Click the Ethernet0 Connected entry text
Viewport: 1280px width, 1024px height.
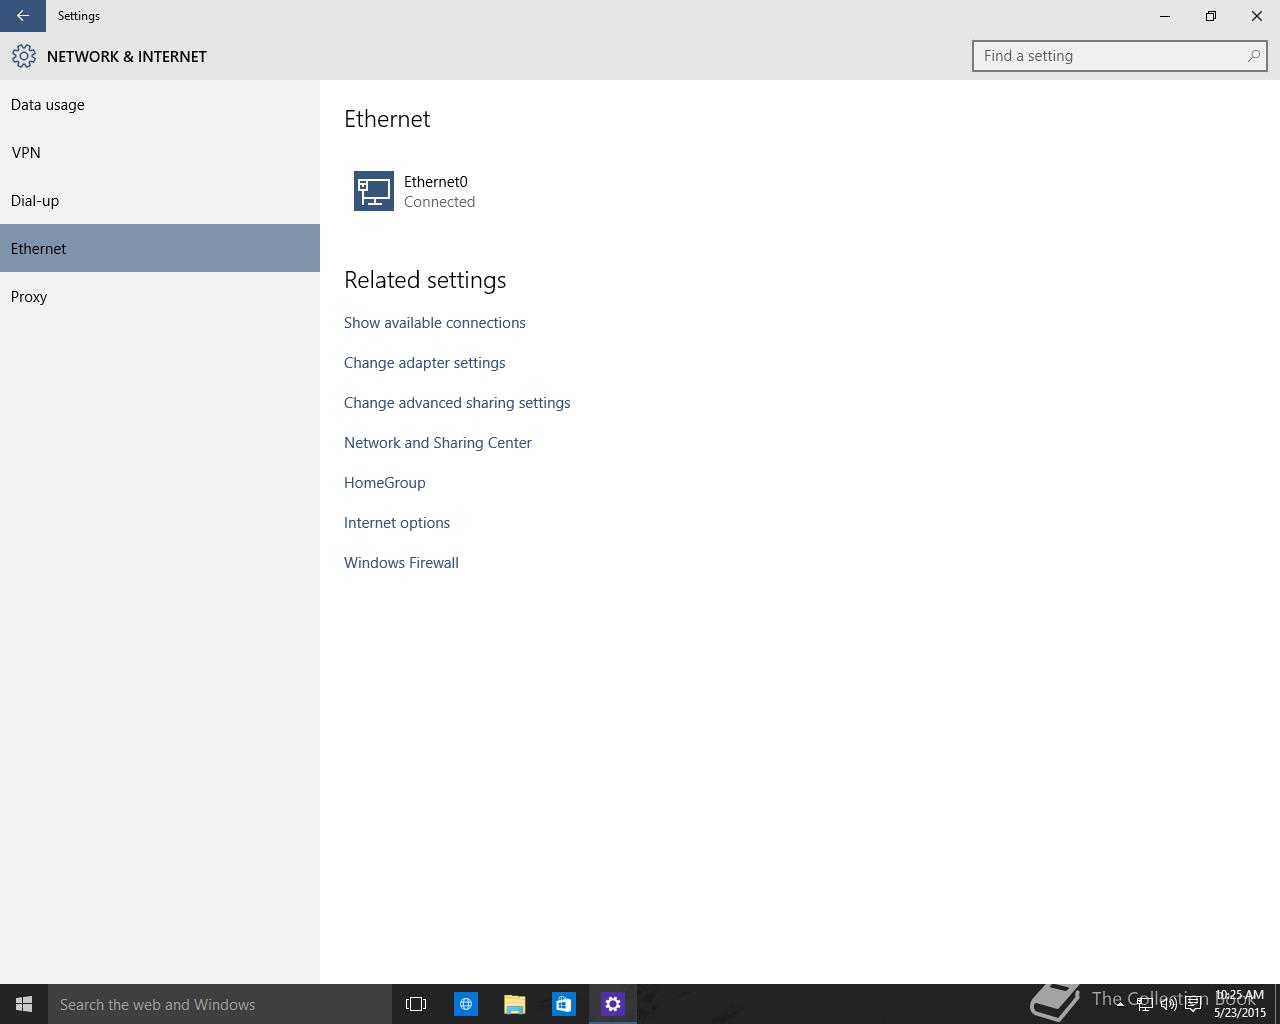[440, 191]
